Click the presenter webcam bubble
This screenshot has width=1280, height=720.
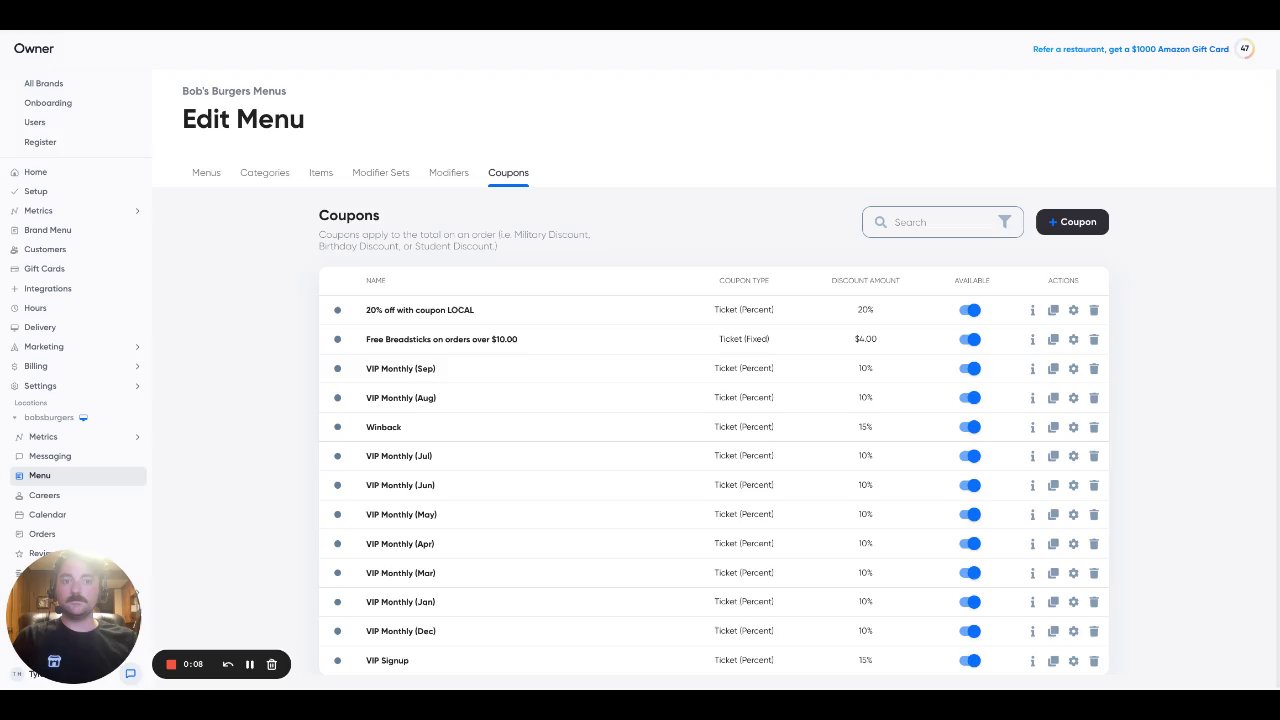coord(73,615)
